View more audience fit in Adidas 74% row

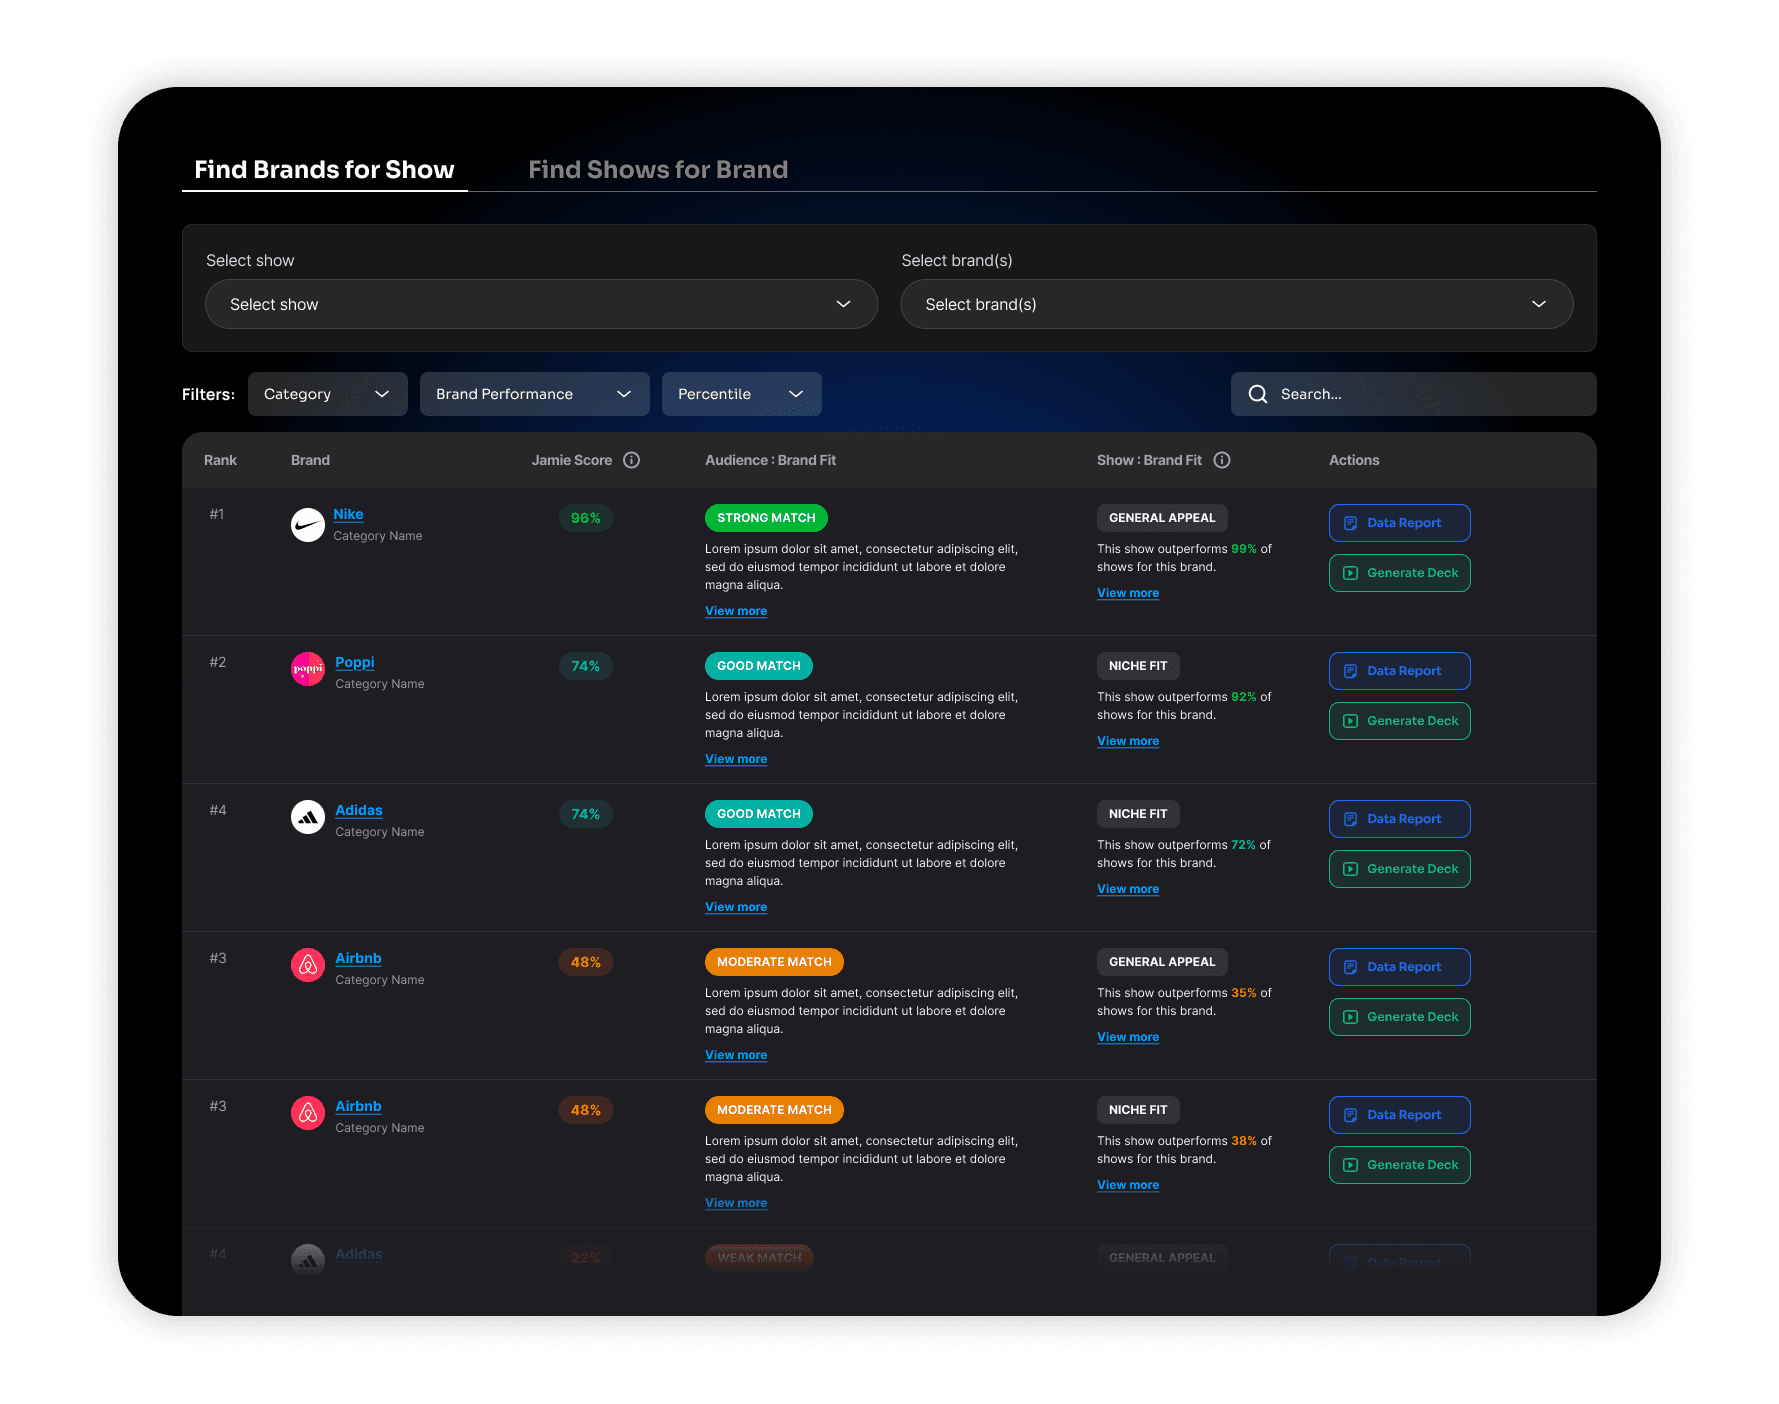tap(736, 907)
